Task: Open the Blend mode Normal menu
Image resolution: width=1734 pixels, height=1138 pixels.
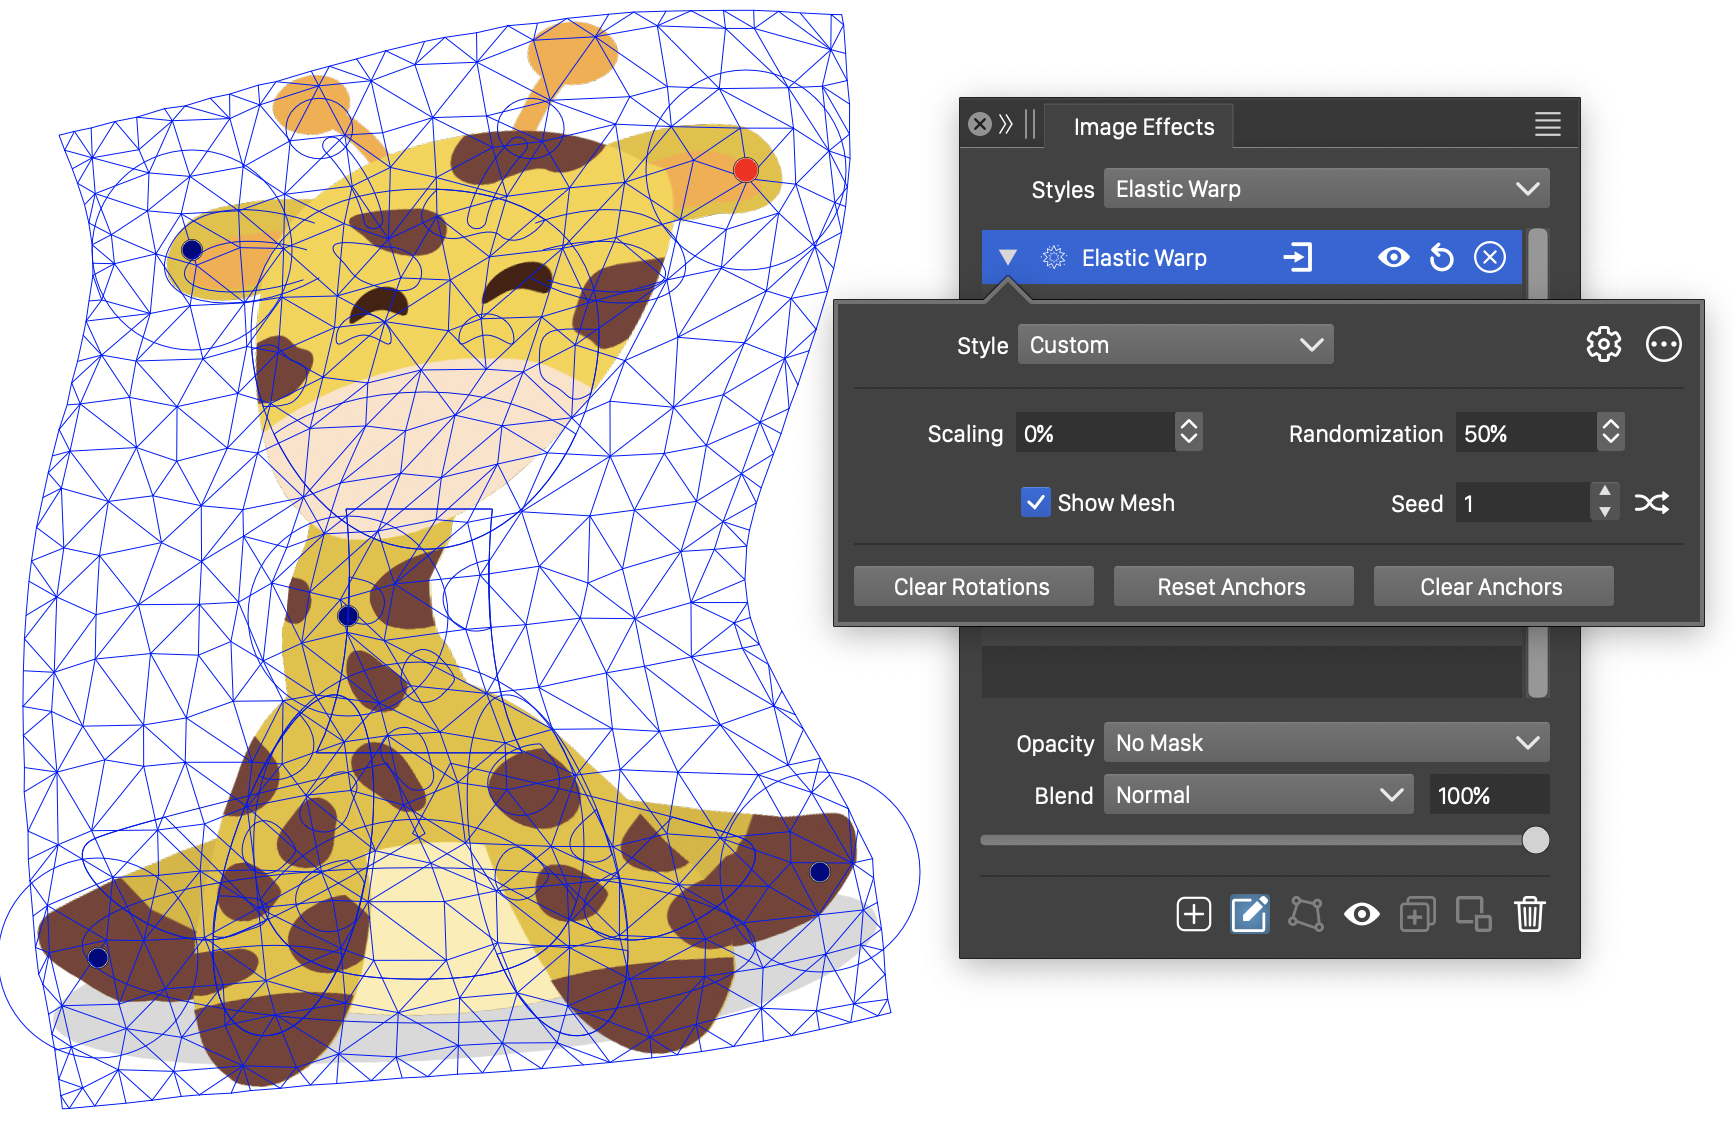Action: pos(1258,795)
